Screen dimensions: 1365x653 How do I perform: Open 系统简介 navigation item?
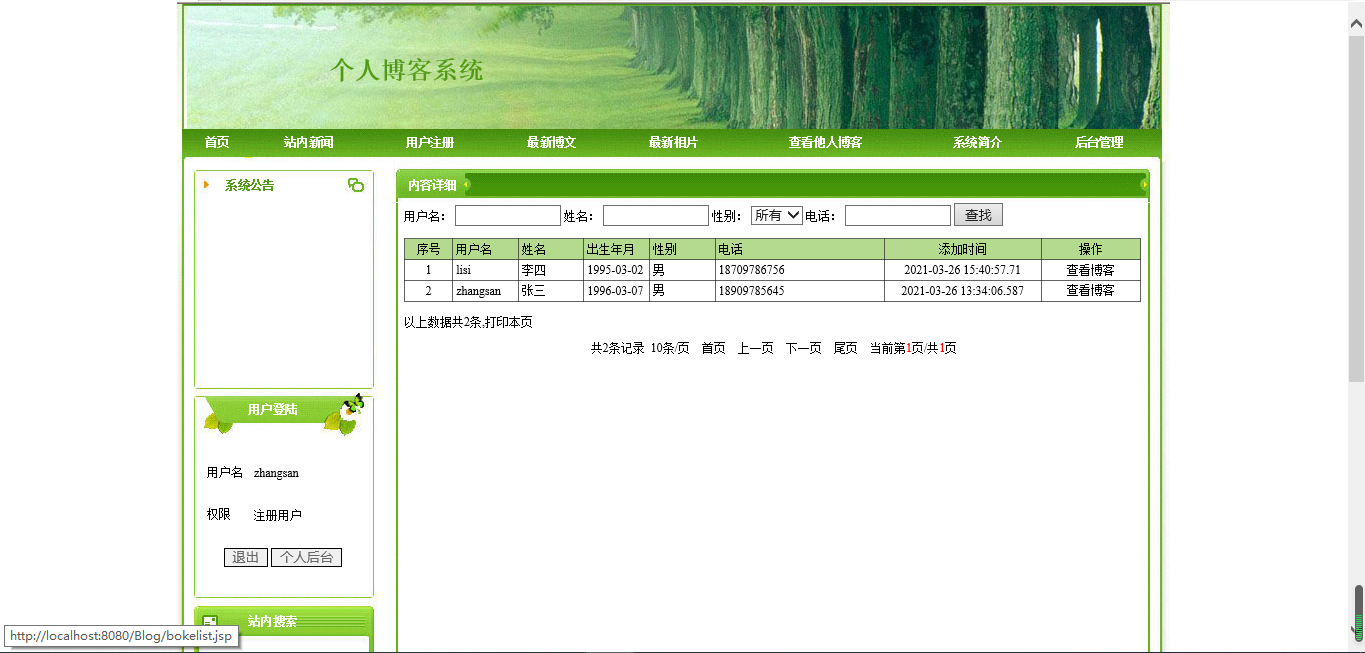(977, 143)
